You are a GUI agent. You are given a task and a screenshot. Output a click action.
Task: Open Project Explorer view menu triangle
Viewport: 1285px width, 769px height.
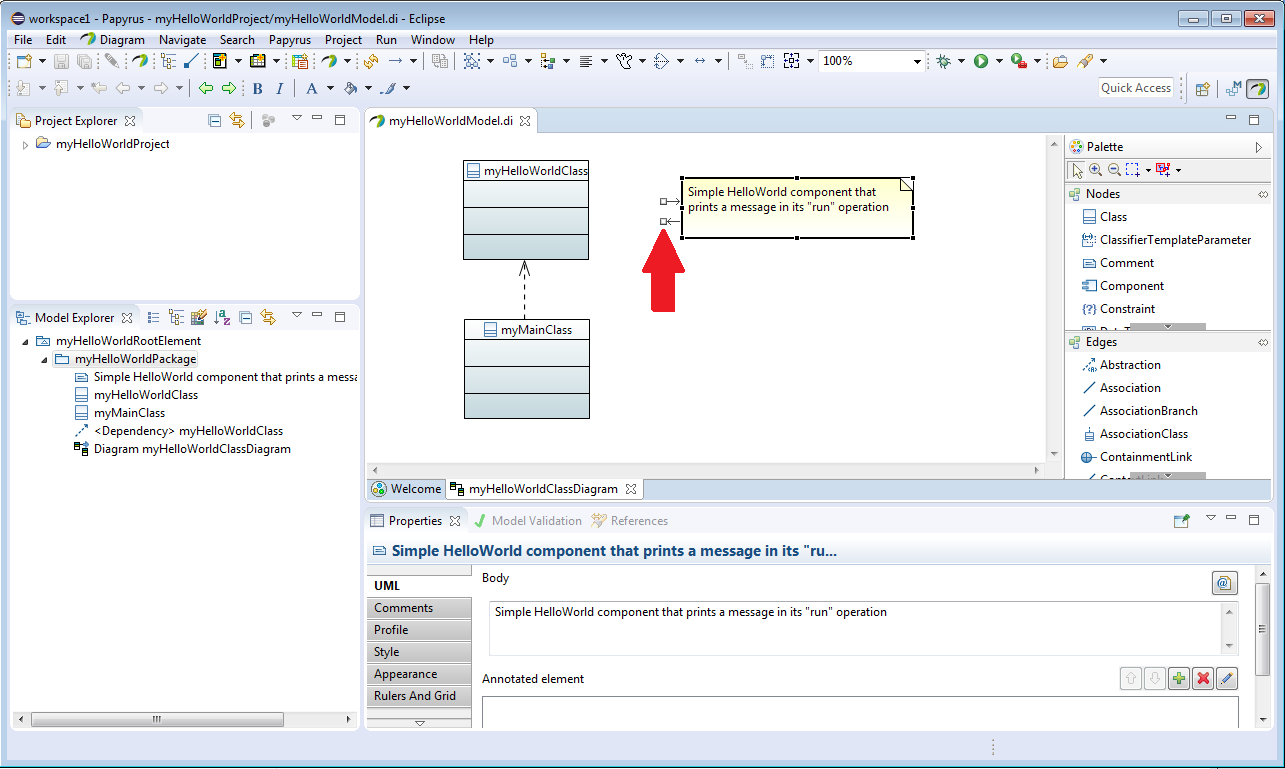pos(296,119)
